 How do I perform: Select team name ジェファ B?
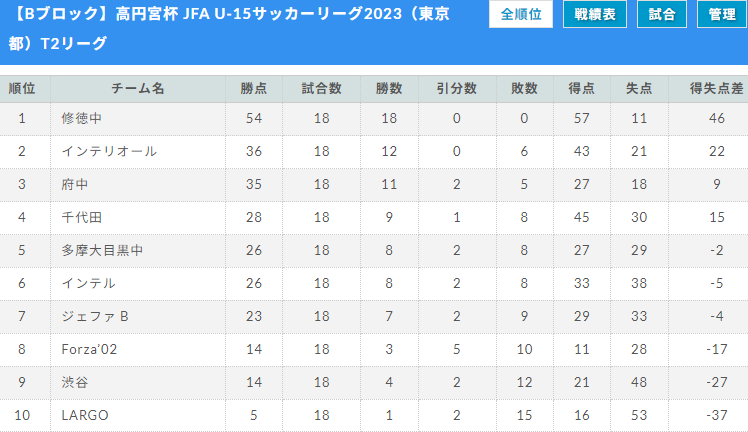click(95, 316)
